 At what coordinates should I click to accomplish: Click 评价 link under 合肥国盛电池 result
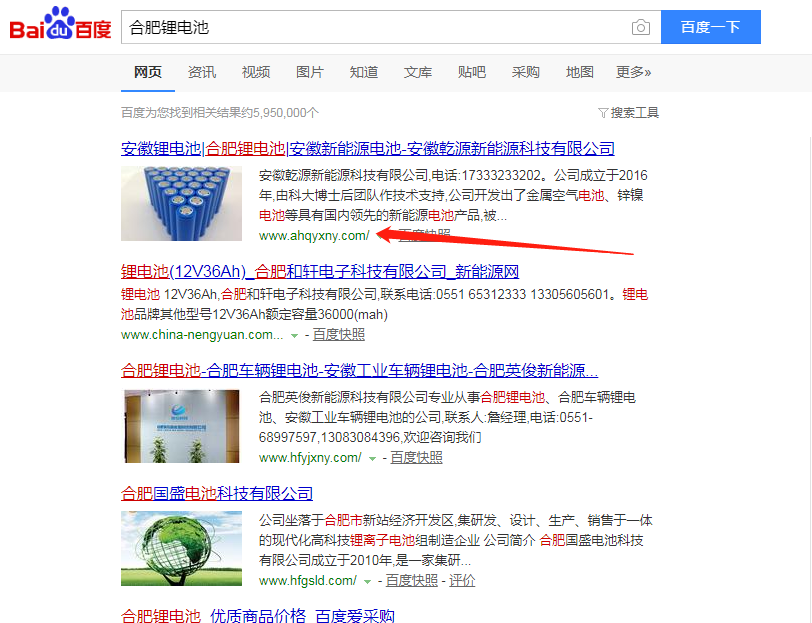click(x=462, y=581)
